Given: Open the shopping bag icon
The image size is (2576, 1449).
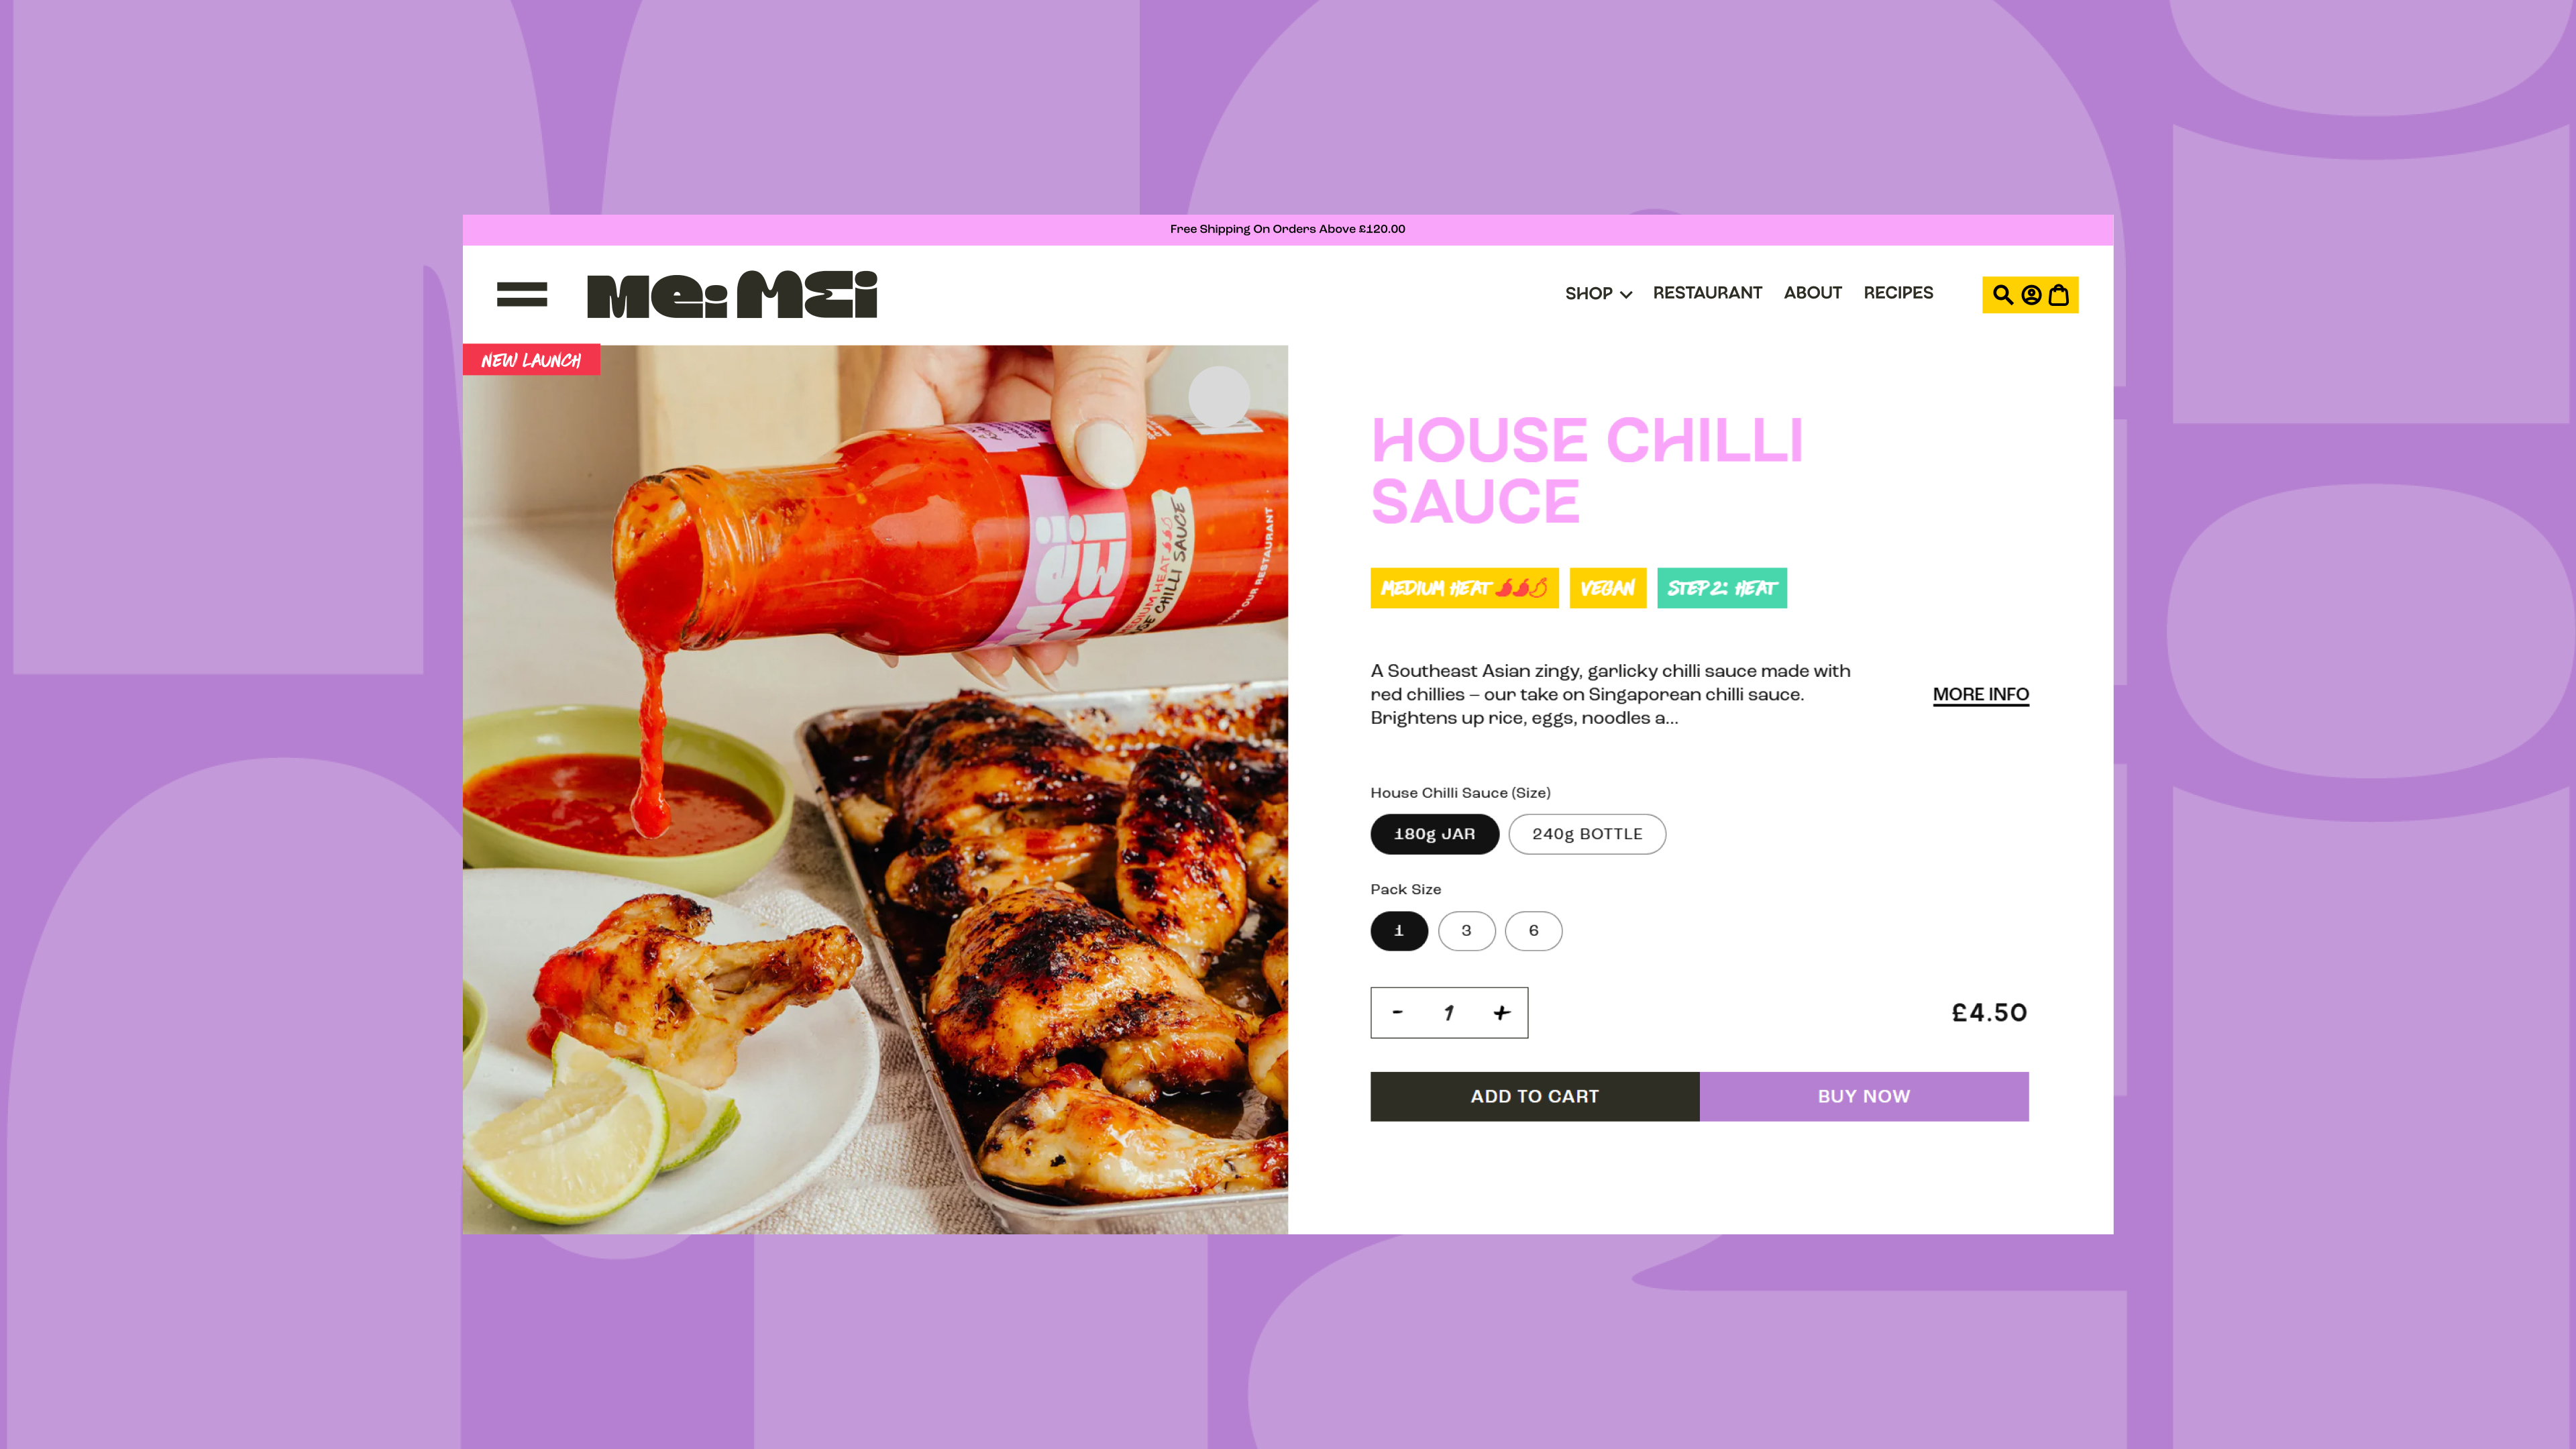Looking at the screenshot, I should pos(2059,294).
